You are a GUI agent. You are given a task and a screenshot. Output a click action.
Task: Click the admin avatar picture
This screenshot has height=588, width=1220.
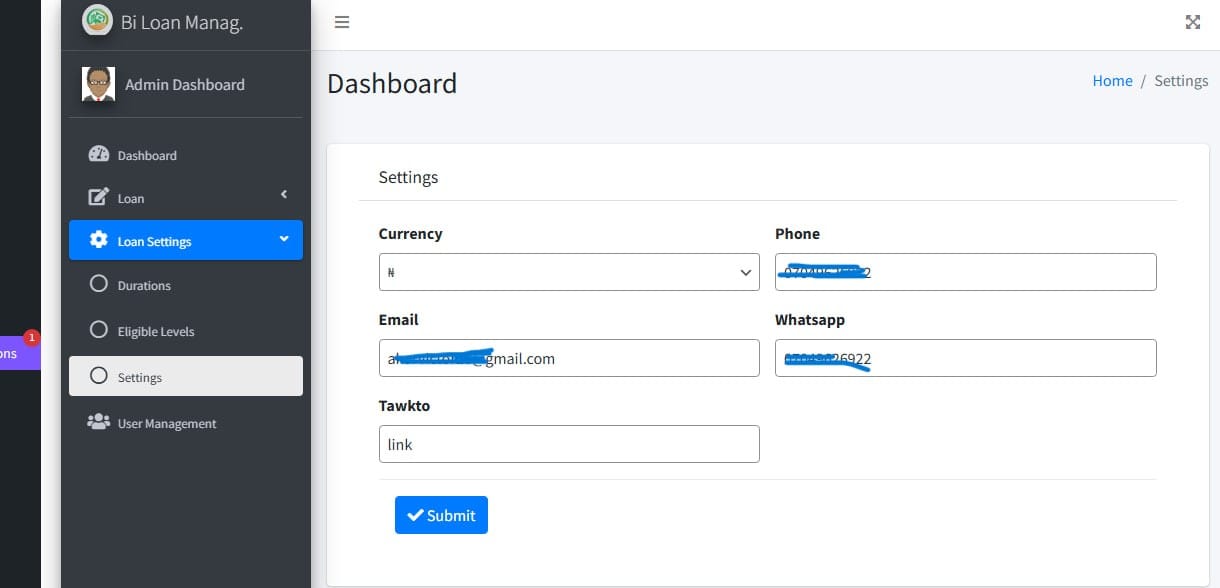[x=98, y=84]
